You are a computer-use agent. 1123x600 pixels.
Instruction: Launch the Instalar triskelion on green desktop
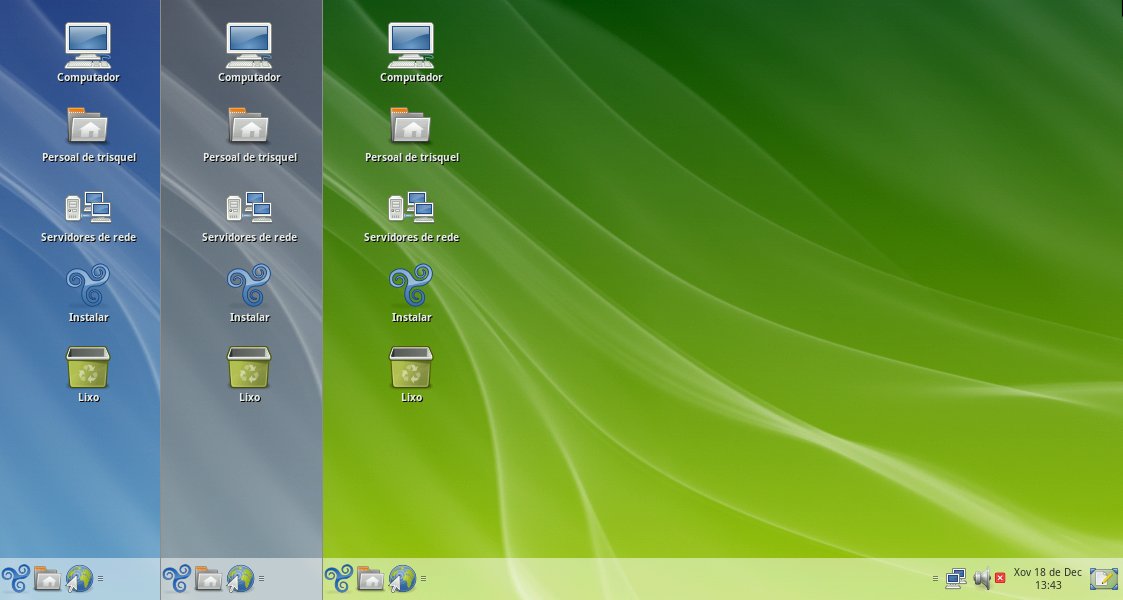coord(411,285)
